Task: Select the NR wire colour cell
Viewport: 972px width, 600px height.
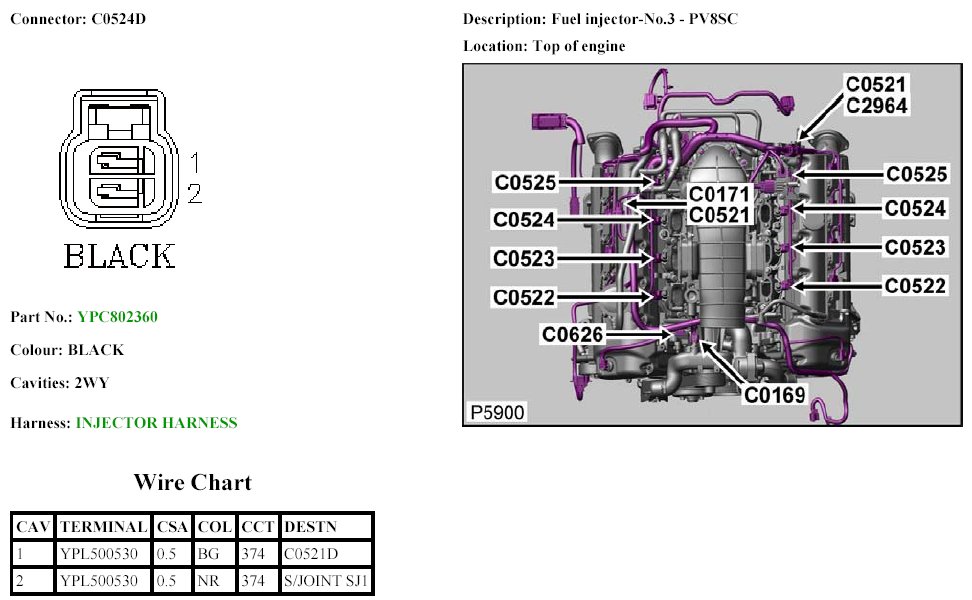Action: (214, 581)
